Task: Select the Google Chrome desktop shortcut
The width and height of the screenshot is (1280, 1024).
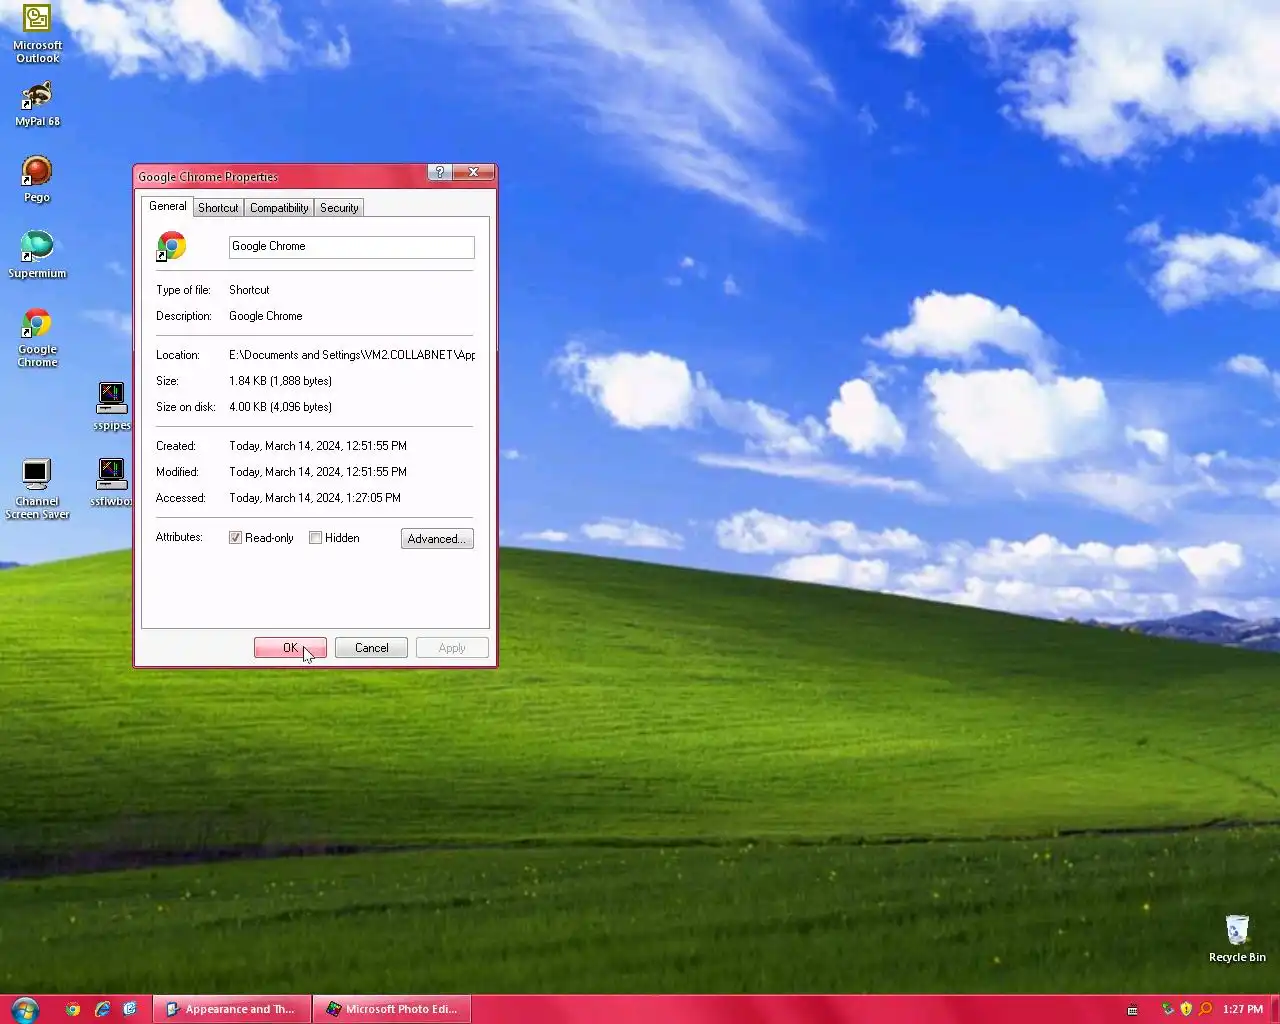Action: click(x=37, y=338)
